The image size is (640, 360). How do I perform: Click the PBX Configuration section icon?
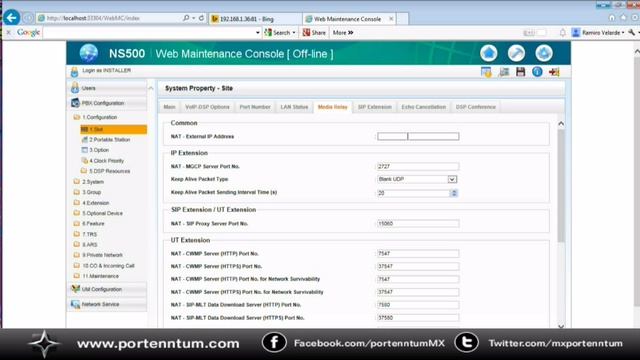click(x=75, y=103)
